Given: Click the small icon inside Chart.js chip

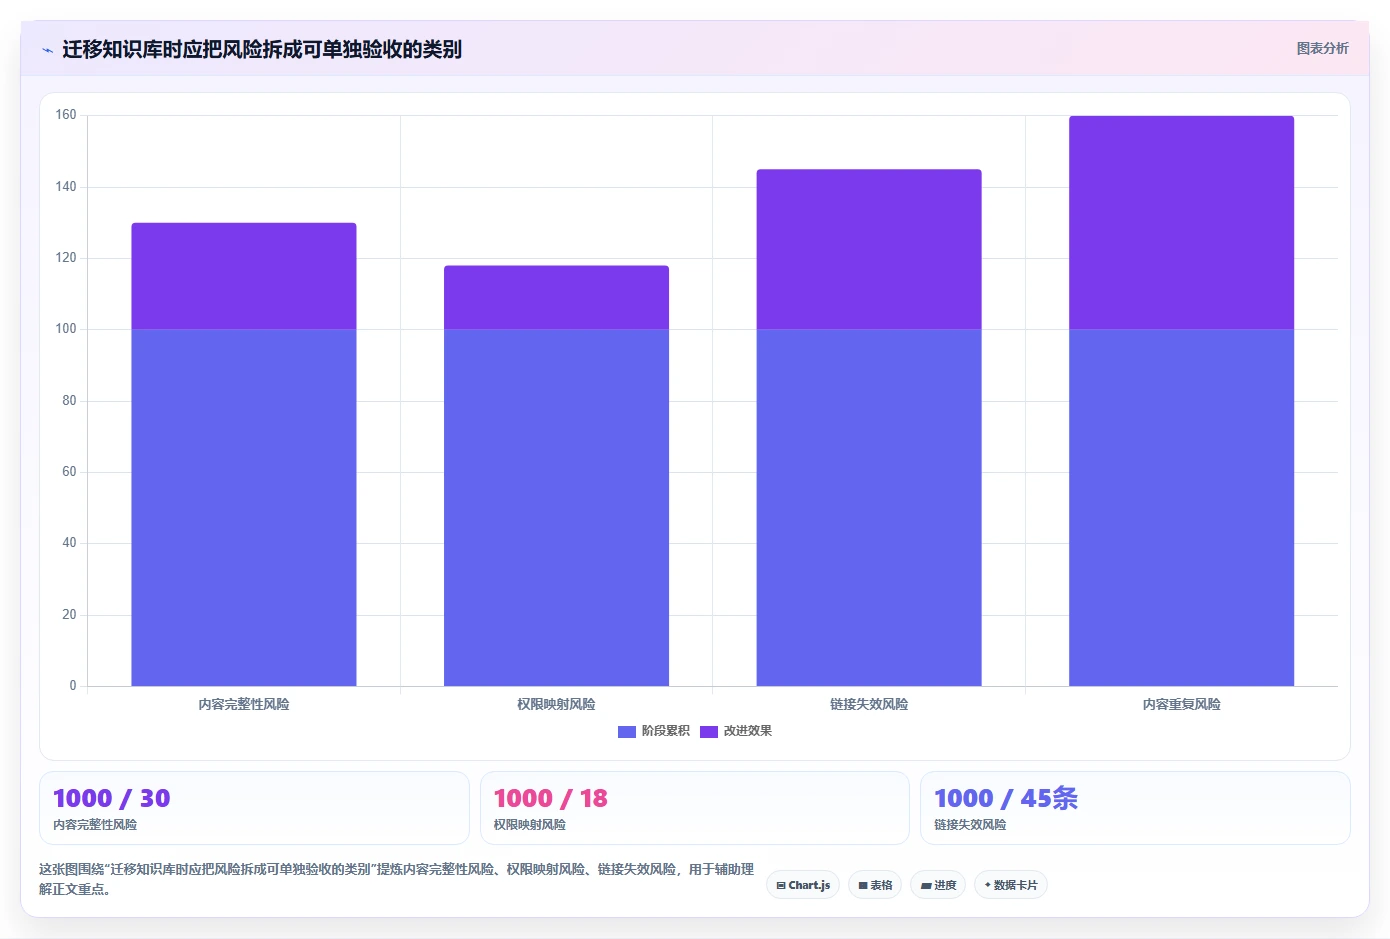Looking at the screenshot, I should (781, 886).
